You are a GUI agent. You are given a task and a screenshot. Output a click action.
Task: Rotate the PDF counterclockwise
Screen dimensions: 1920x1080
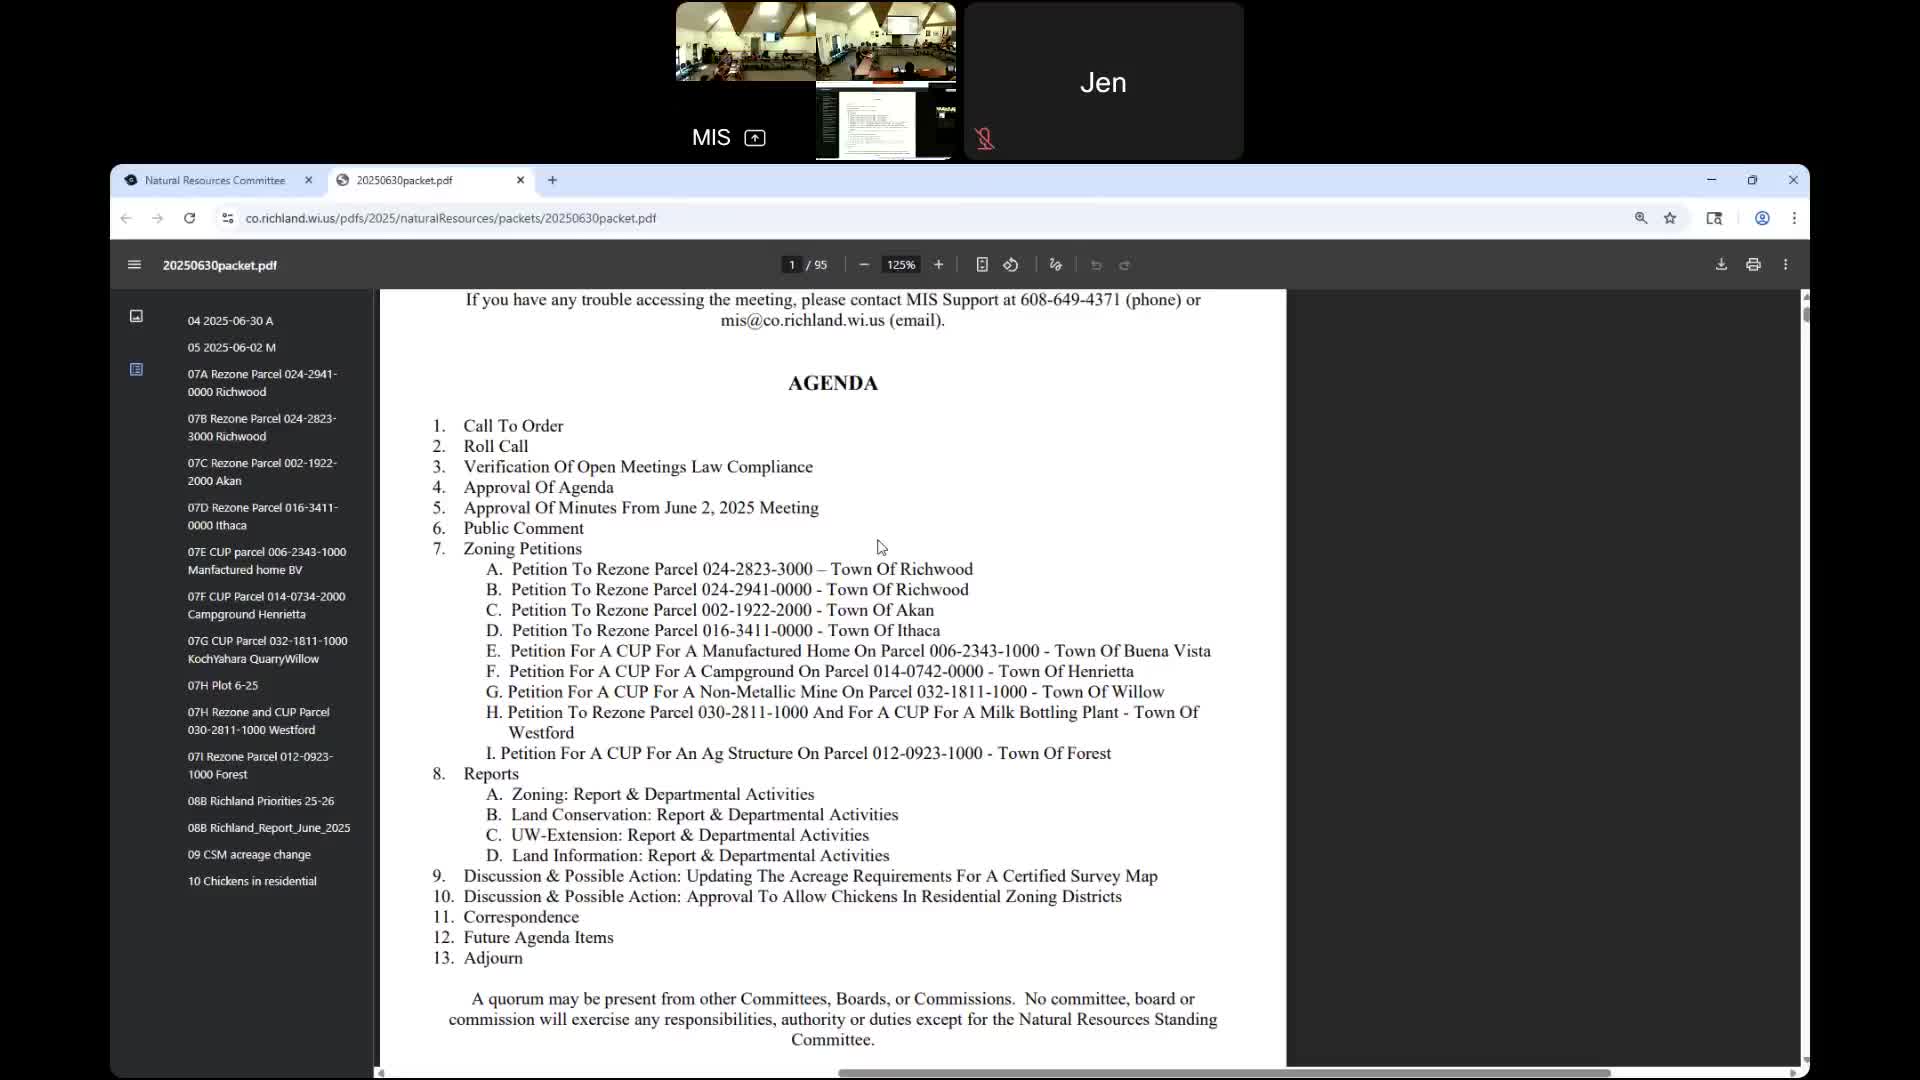pos(1011,265)
